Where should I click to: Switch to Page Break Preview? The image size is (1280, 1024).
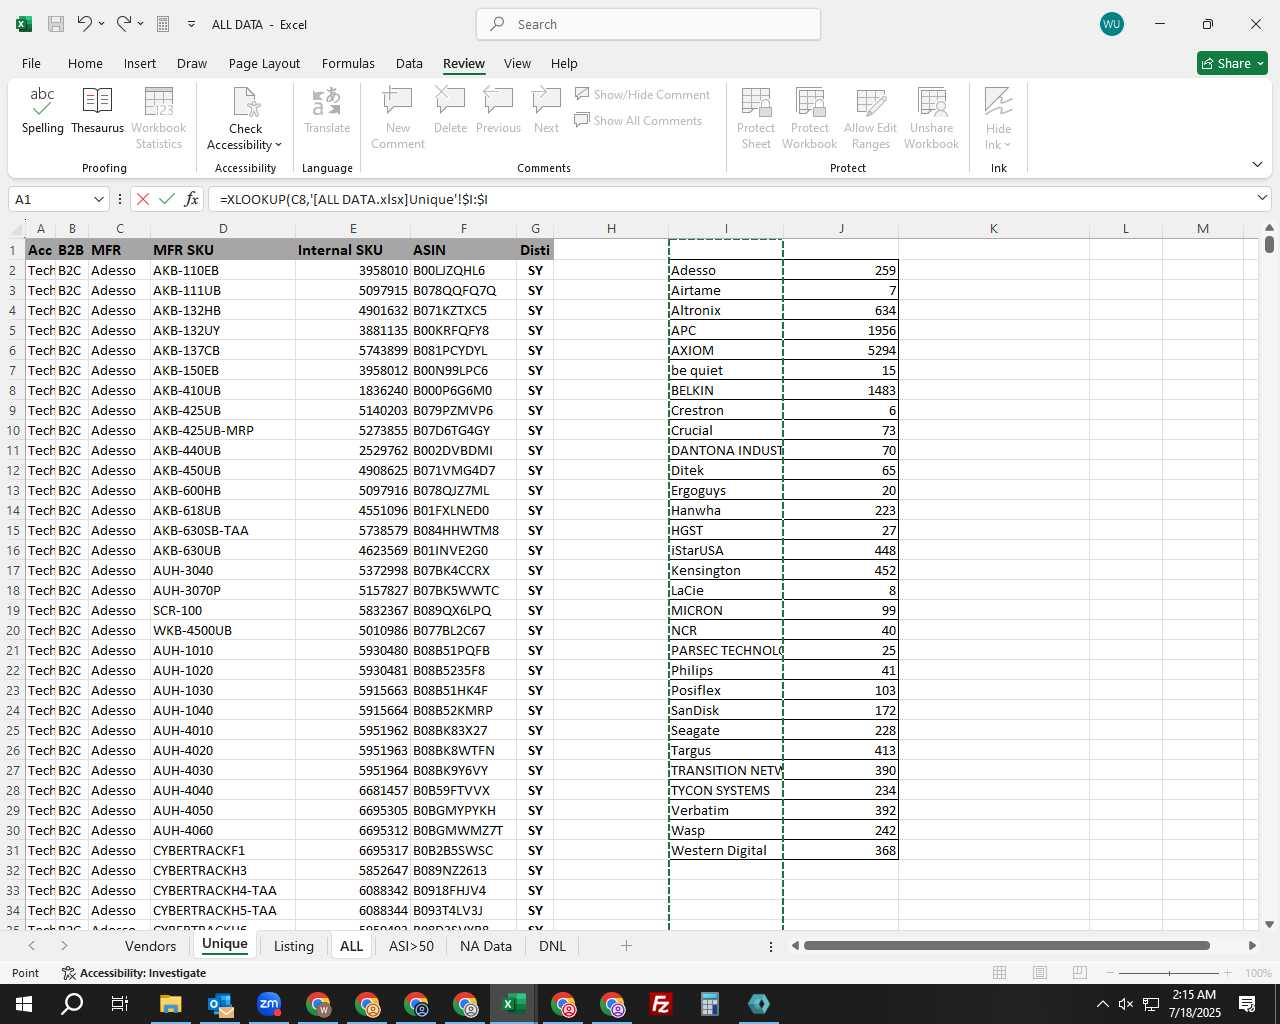(1079, 973)
